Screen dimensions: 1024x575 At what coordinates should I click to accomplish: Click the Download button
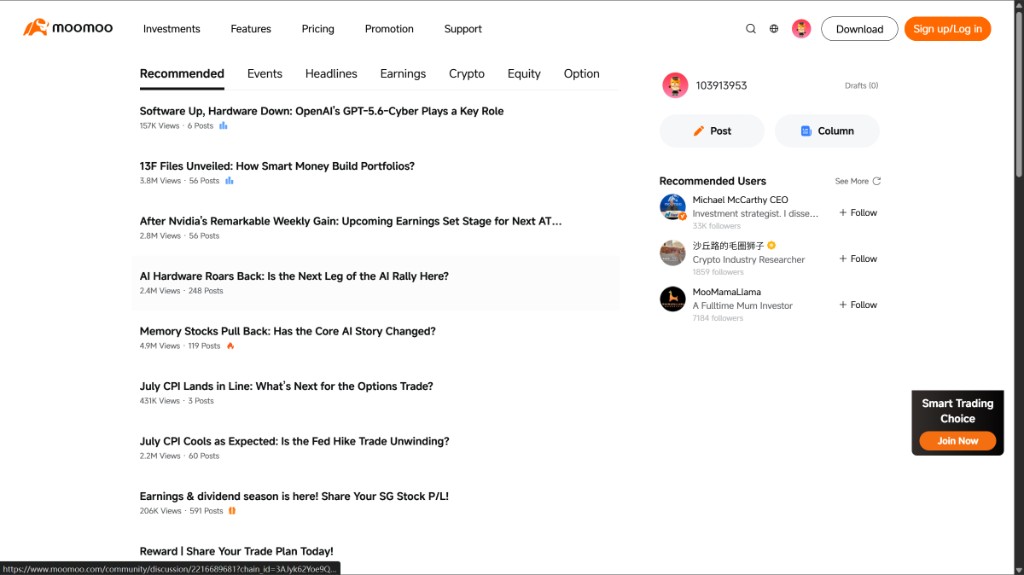coord(859,29)
